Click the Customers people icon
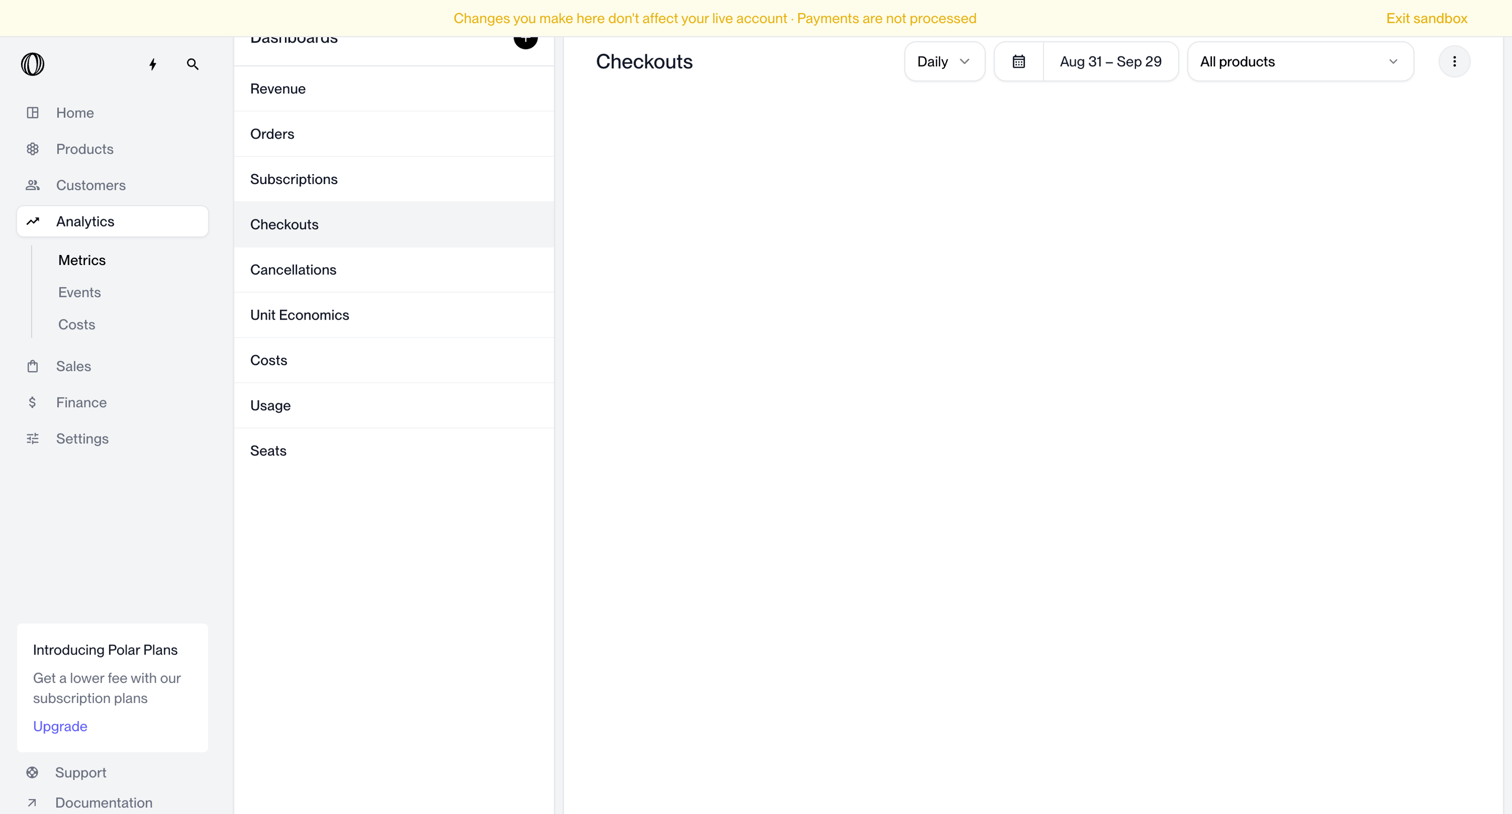The width and height of the screenshot is (1512, 814). 33,185
